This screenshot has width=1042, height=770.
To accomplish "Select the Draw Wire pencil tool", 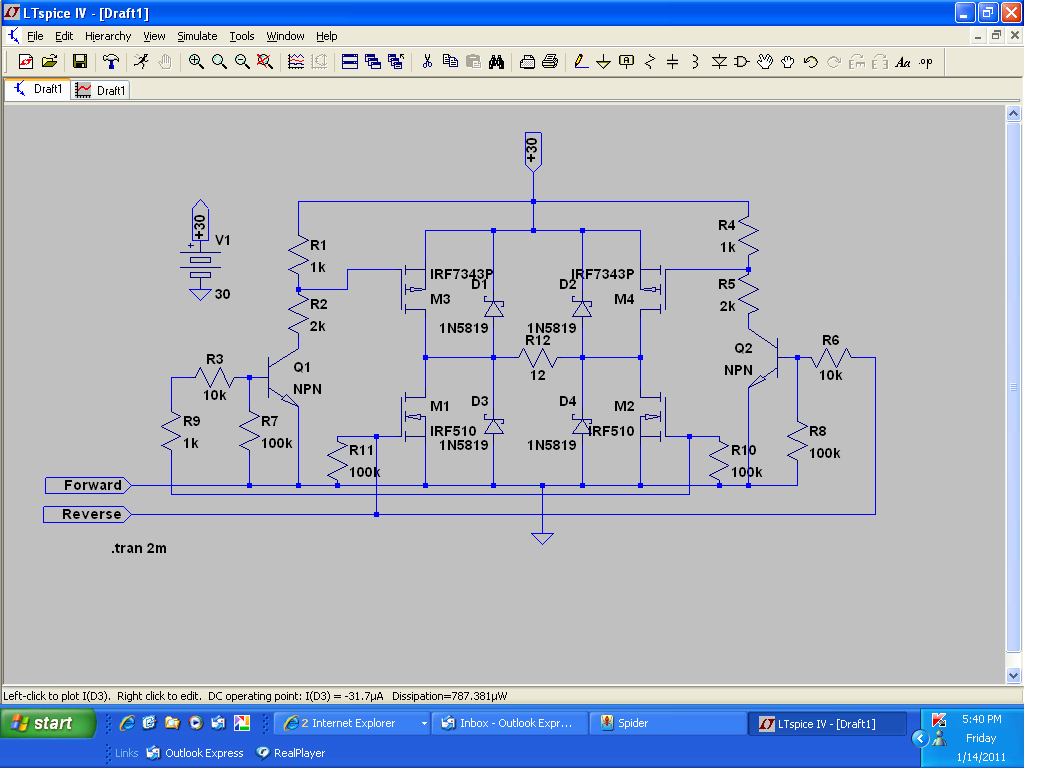I will pos(581,62).
